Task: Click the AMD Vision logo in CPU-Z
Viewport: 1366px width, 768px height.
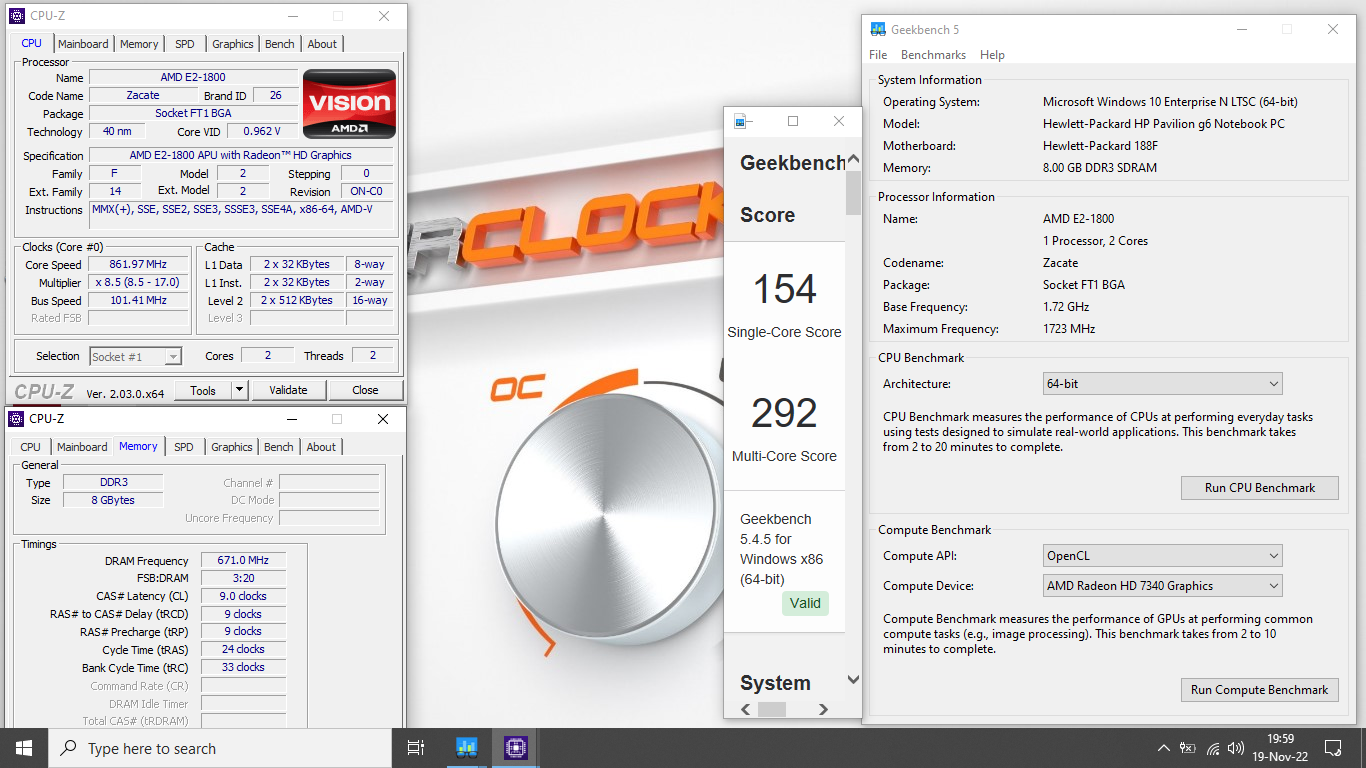Action: [350, 103]
